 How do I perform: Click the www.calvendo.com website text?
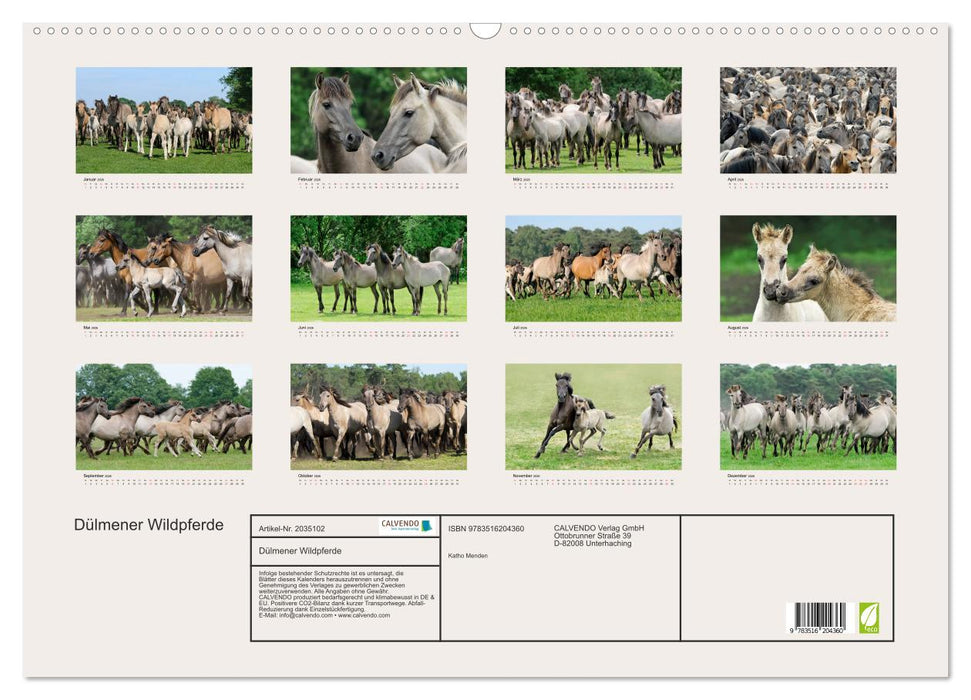click(x=364, y=615)
